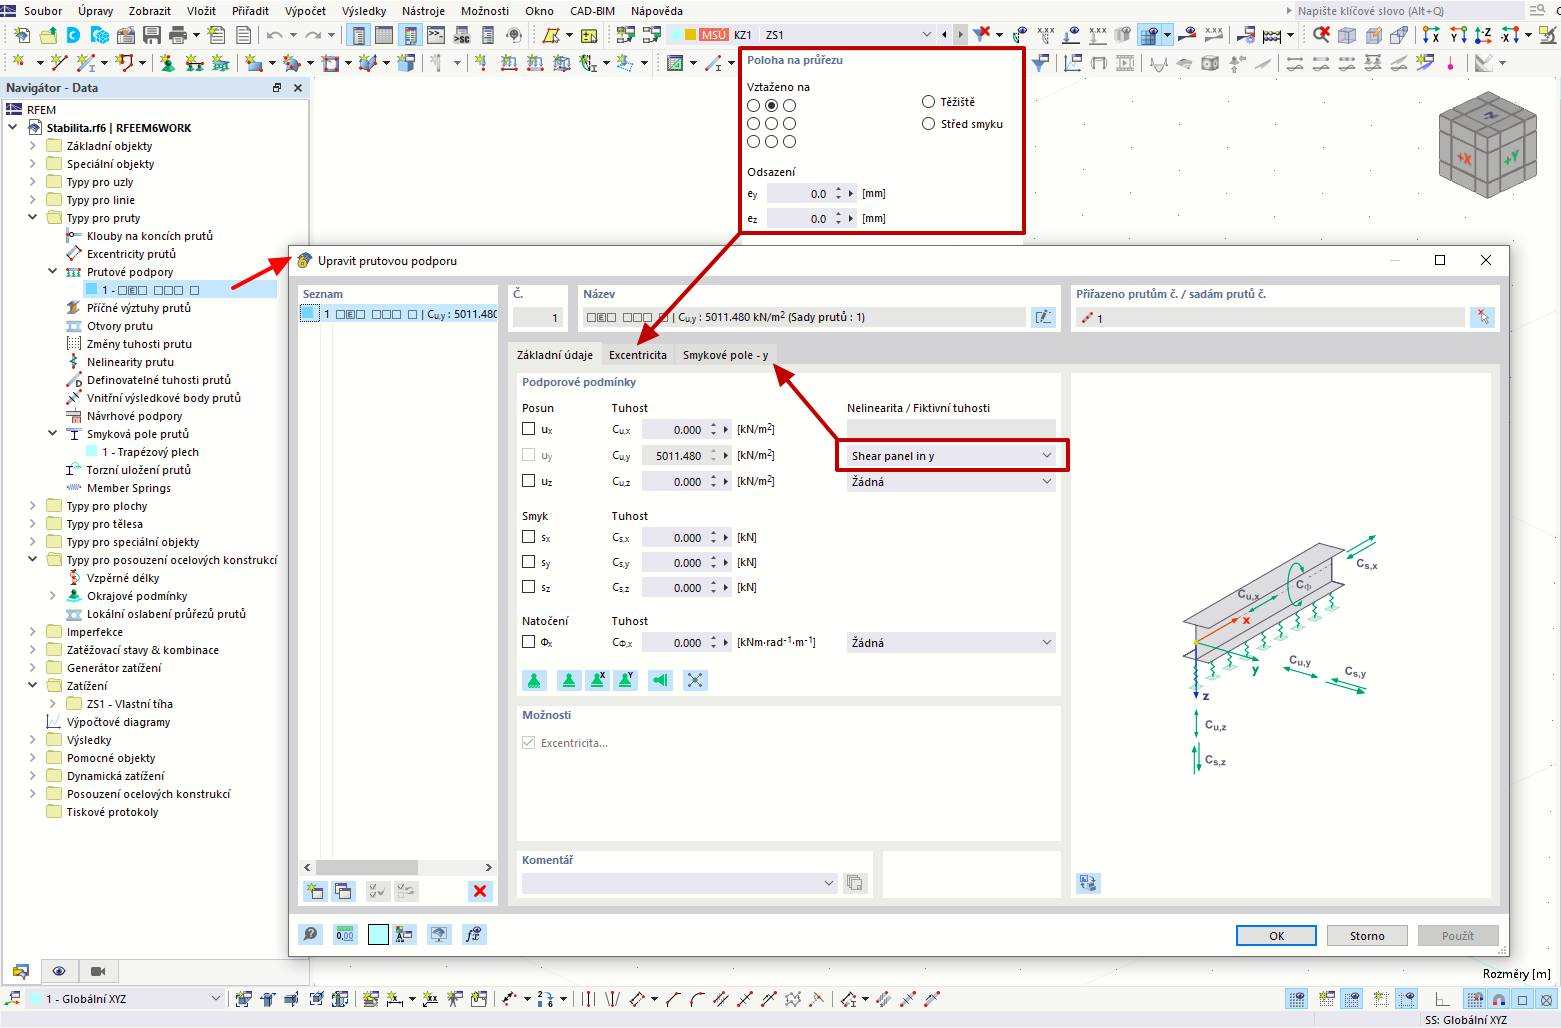
Task: Select Trapézový plech shear panel item
Action: tap(150, 452)
